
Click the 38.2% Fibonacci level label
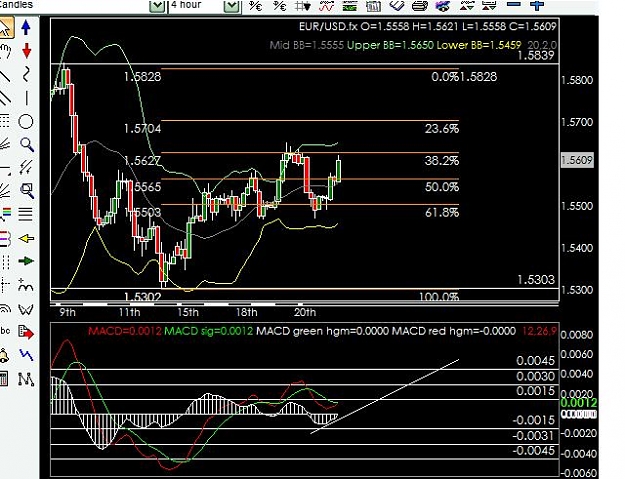tap(442, 161)
